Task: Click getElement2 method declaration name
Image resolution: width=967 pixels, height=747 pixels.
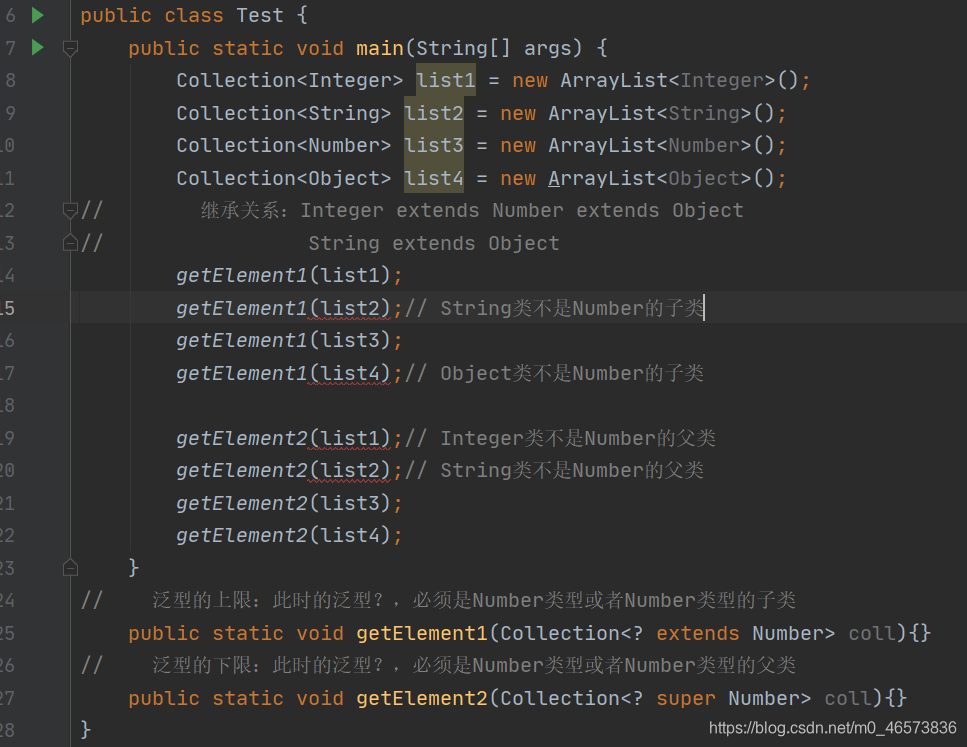Action: [422, 698]
